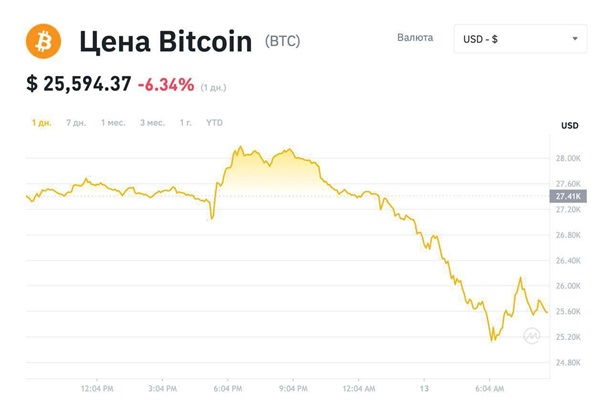Select the 1 дн. time range tab
The width and height of the screenshot is (610, 417).
pos(42,123)
